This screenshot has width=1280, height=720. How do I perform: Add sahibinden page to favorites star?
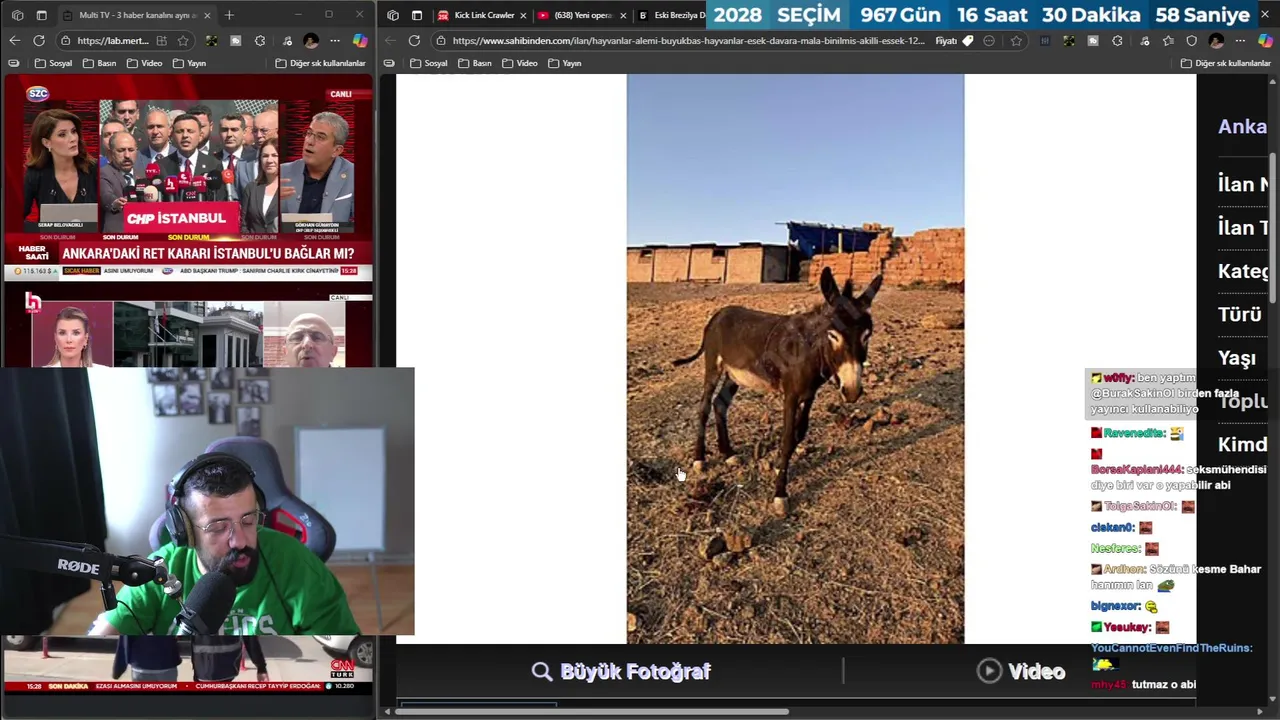tap(1016, 40)
